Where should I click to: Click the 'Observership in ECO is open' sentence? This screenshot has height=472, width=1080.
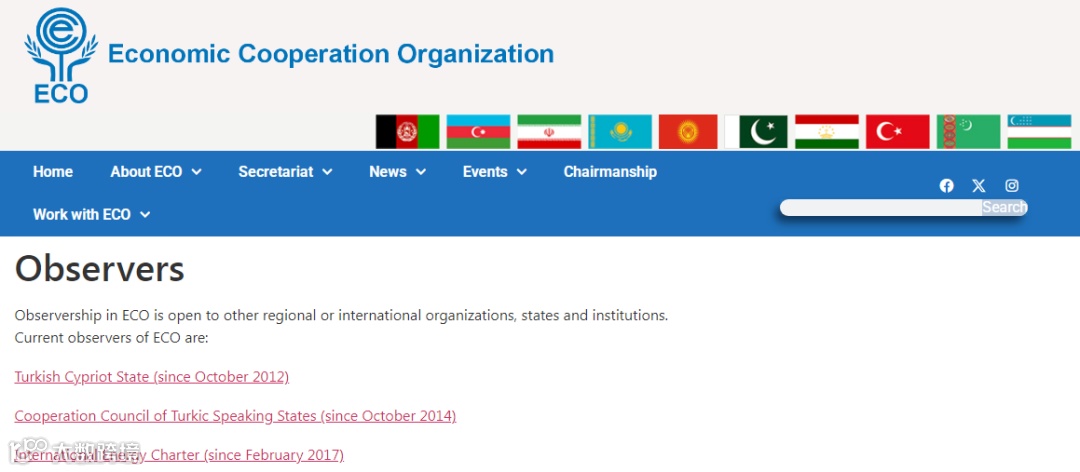coord(341,316)
